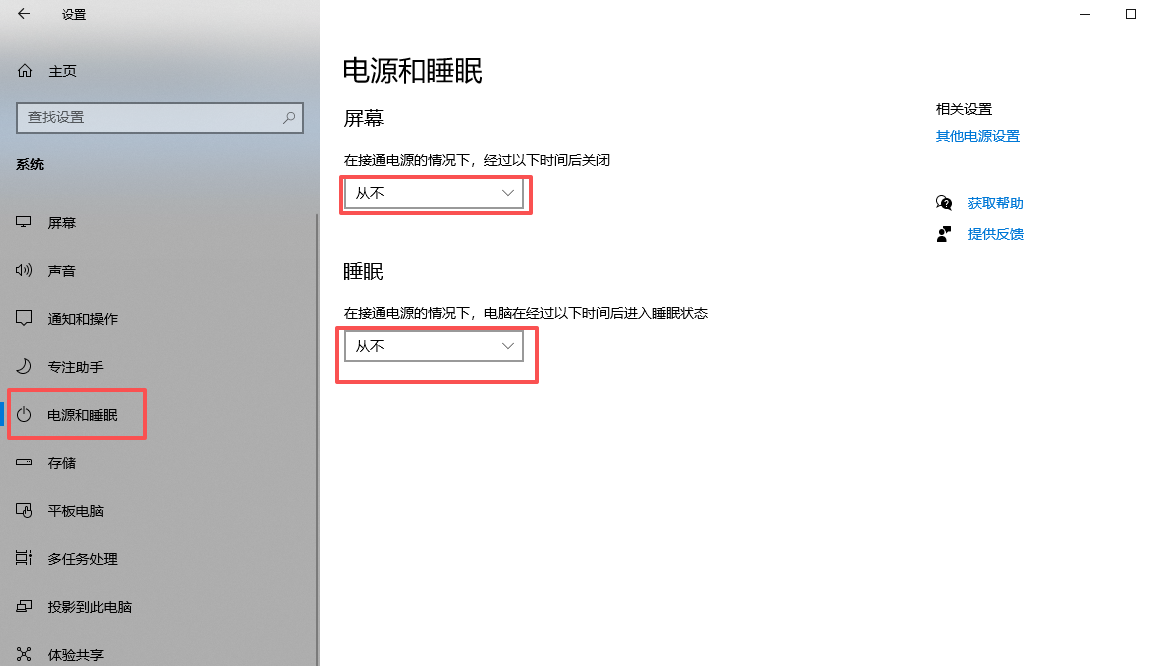Select 电源和睡眠 in the sidebar

pos(82,415)
